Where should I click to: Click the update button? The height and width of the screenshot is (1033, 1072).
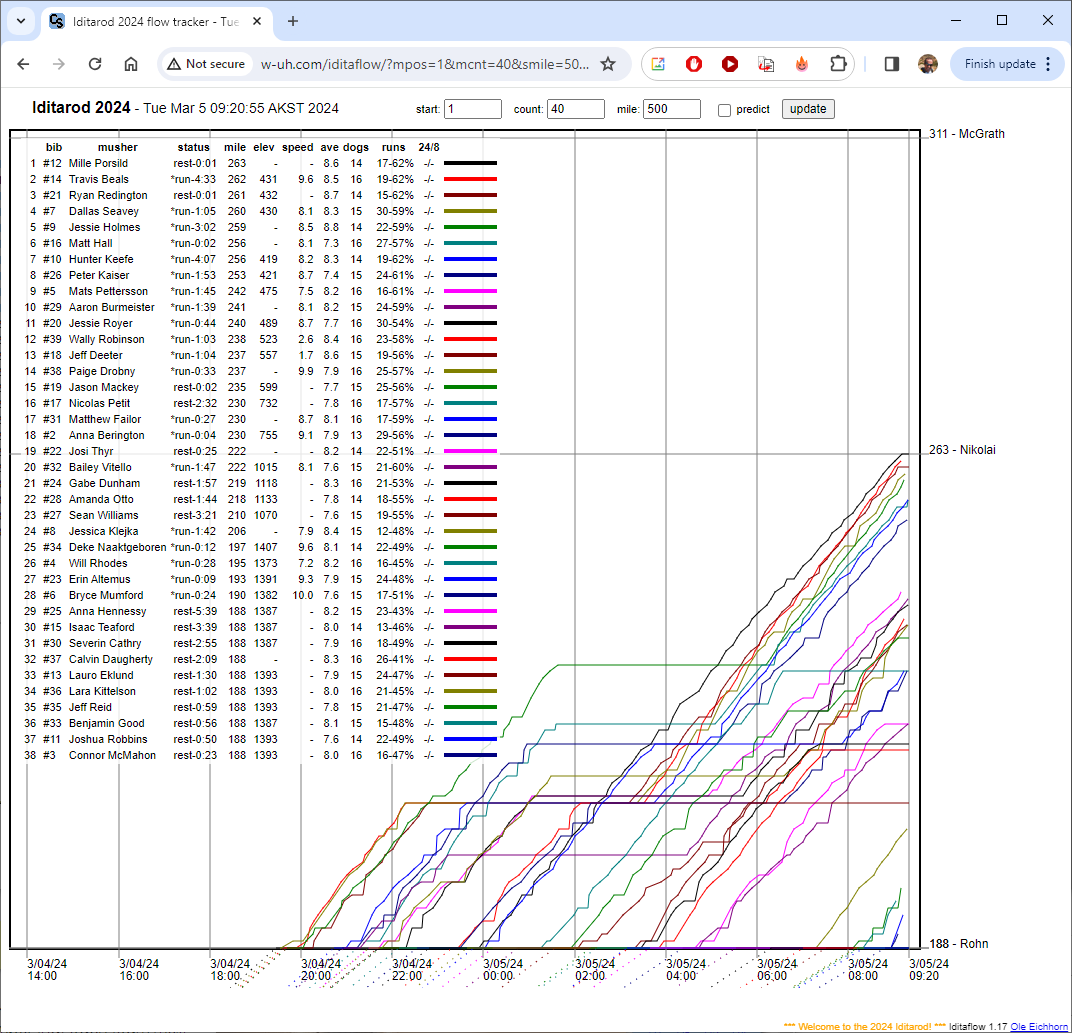pyautogui.click(x=807, y=109)
